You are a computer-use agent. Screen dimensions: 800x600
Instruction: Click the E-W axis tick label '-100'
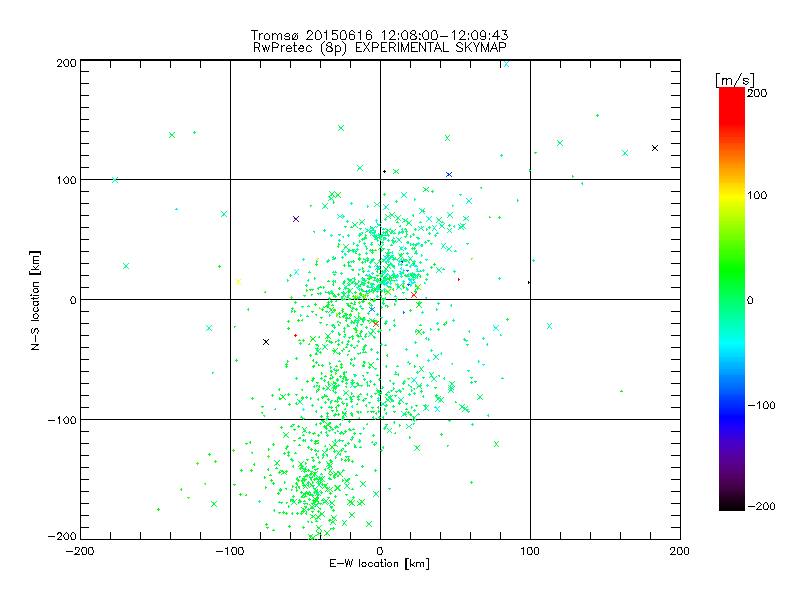(x=230, y=551)
